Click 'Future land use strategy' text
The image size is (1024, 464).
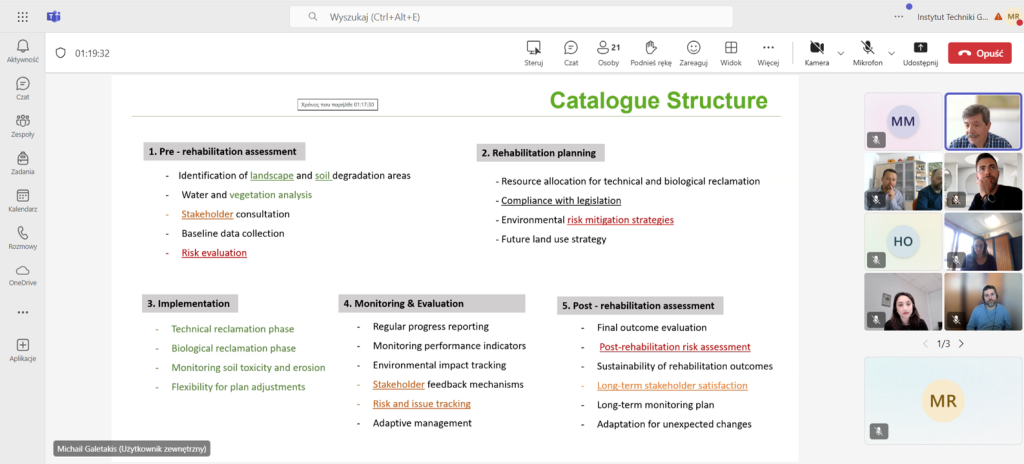(554, 239)
